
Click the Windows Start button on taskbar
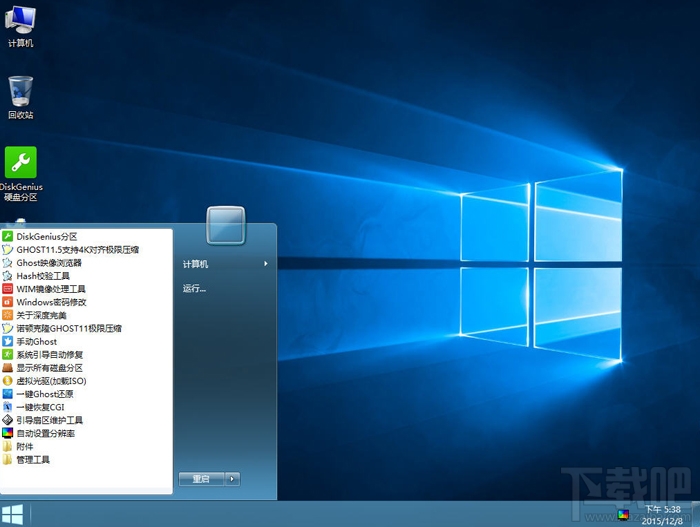(x=12, y=514)
